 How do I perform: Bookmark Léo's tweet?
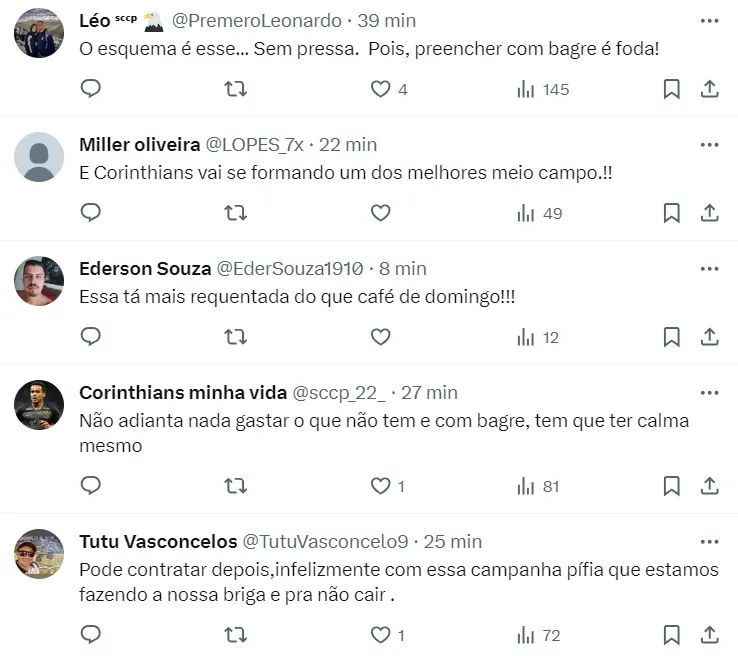coord(671,89)
